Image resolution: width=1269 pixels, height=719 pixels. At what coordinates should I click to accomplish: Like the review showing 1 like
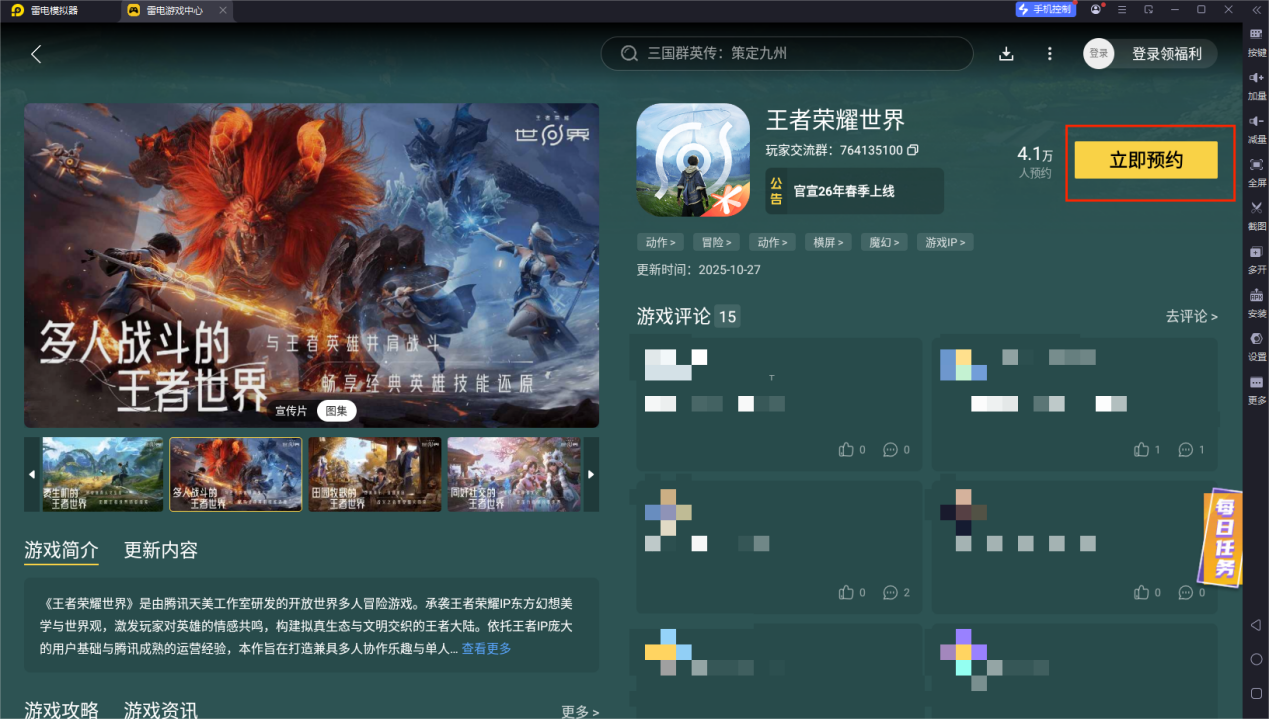(x=1142, y=450)
